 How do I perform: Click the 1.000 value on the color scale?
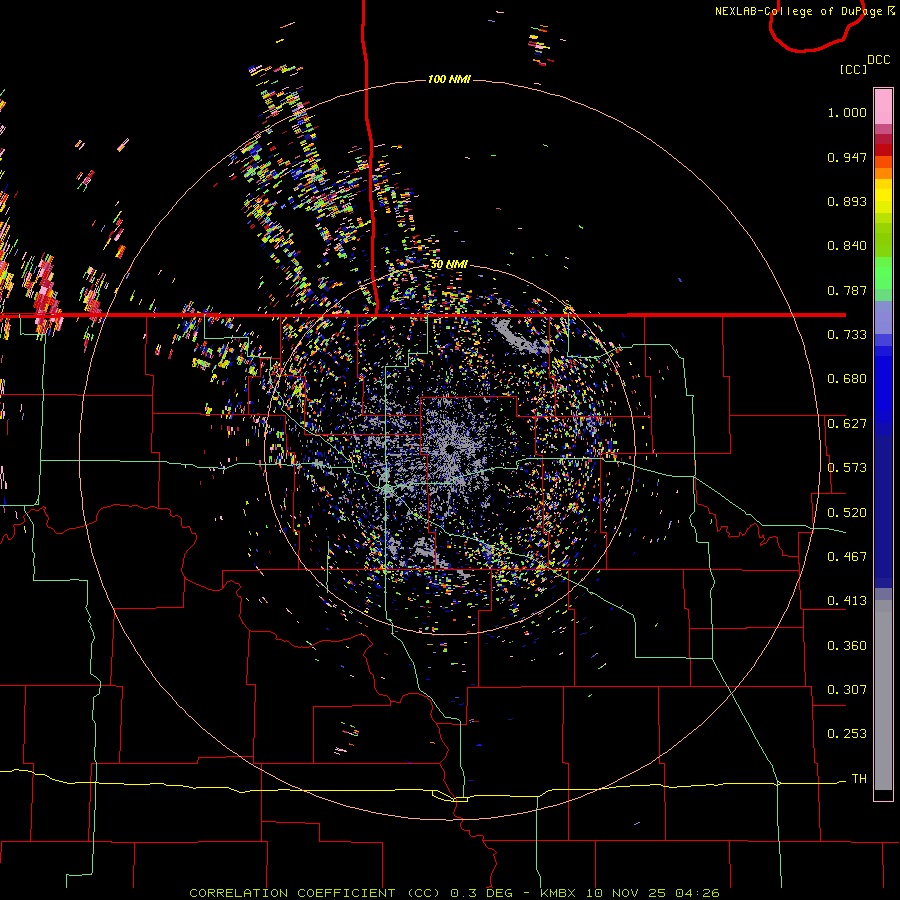[x=847, y=112]
